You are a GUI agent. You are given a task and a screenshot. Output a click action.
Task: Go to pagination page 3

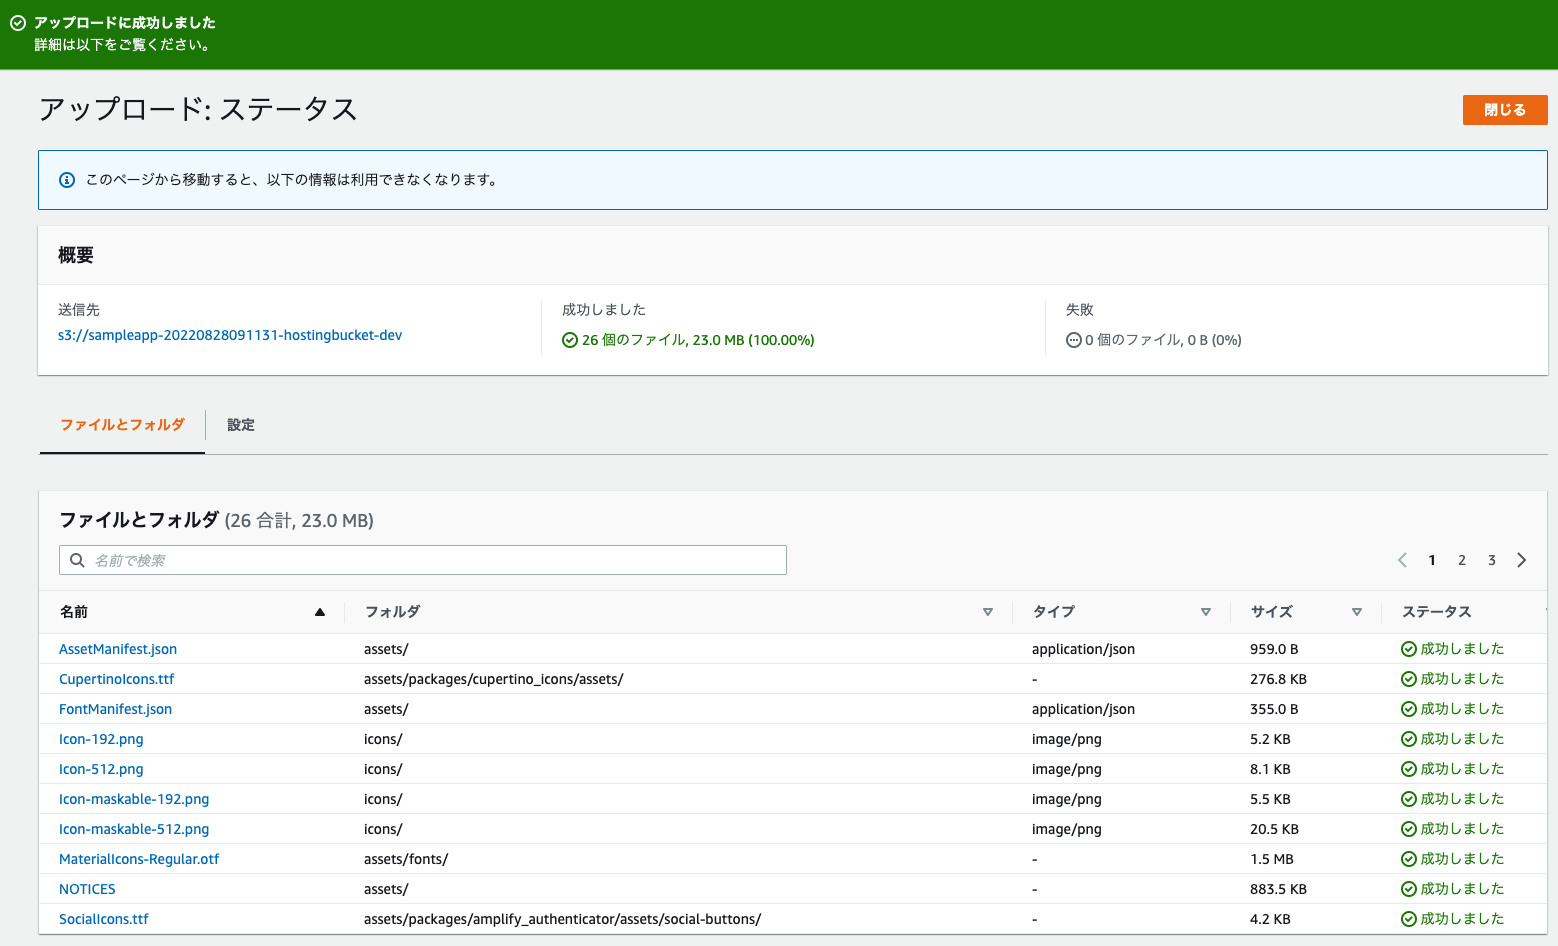tap(1491, 560)
